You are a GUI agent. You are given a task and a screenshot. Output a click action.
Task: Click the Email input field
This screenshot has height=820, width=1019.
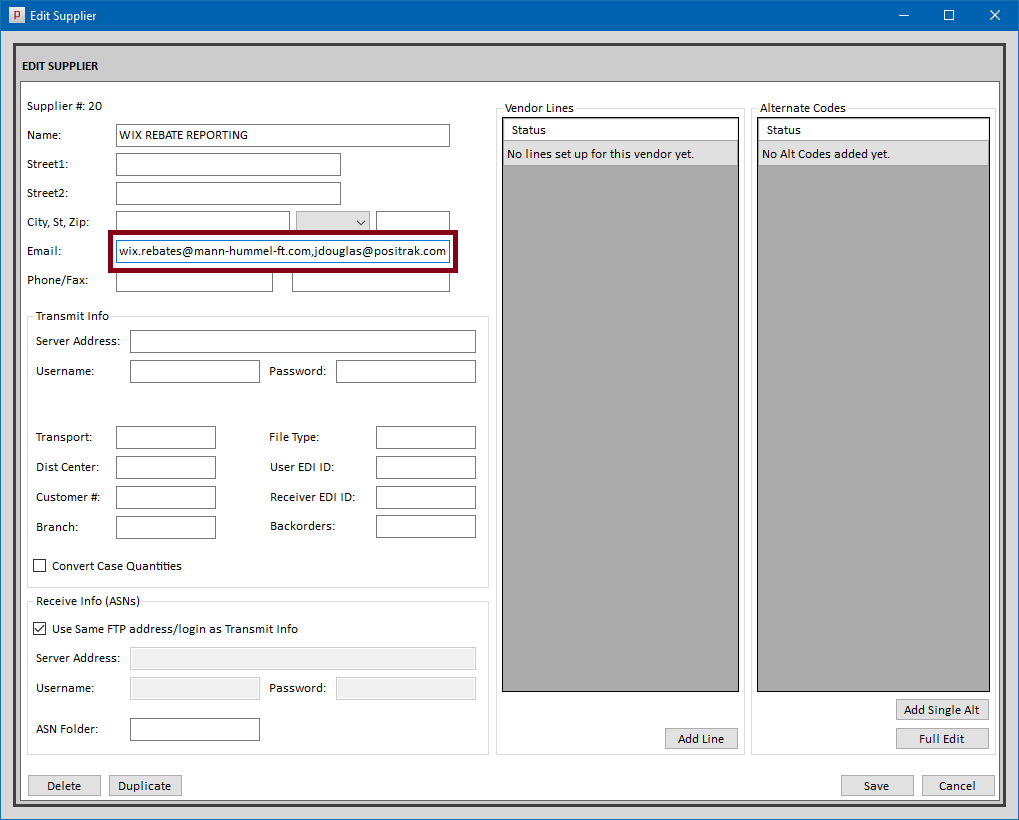click(x=283, y=251)
